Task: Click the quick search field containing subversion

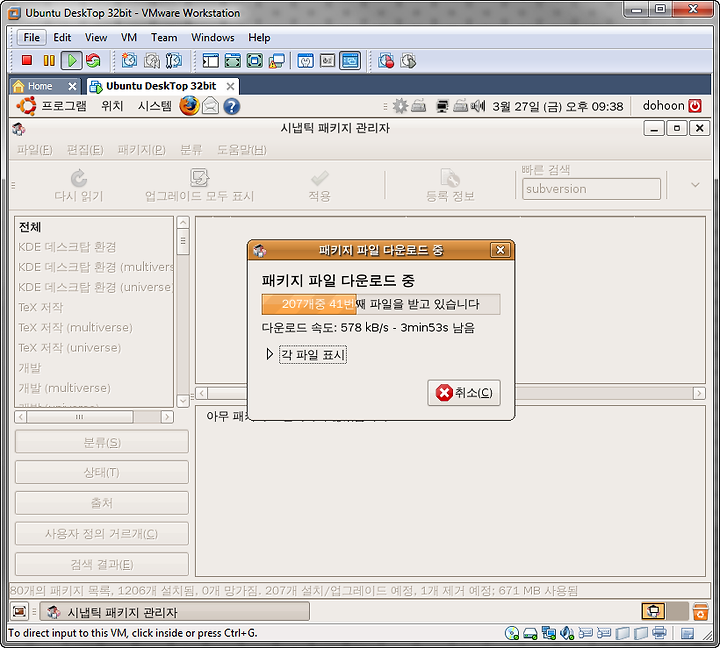Action: click(591, 189)
